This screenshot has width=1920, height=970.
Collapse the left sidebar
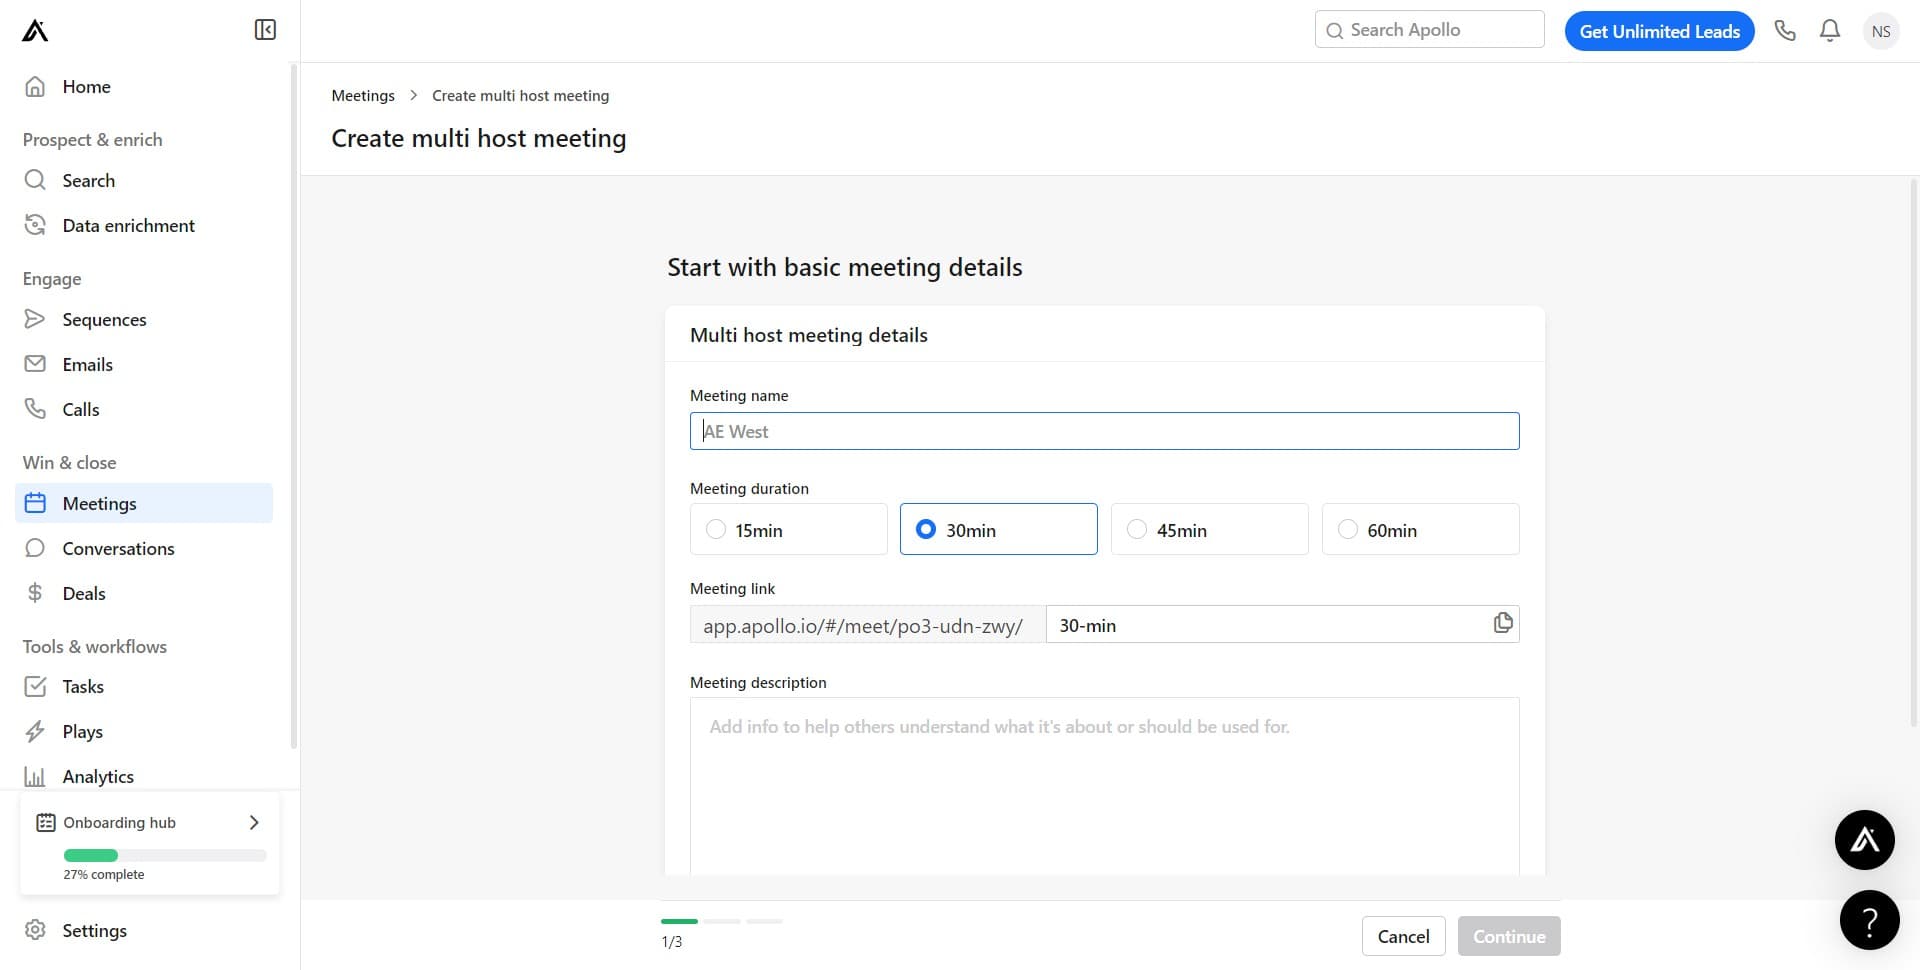pos(264,29)
